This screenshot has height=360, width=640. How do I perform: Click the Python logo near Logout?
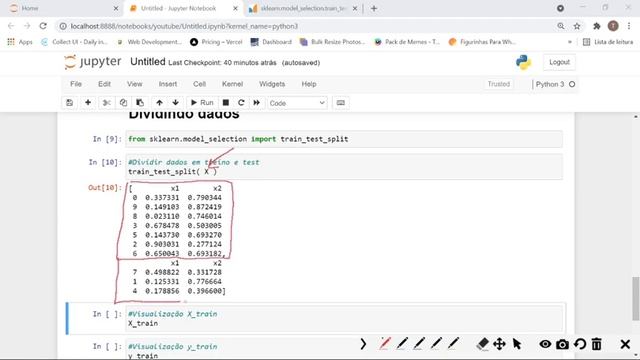[x=523, y=62]
